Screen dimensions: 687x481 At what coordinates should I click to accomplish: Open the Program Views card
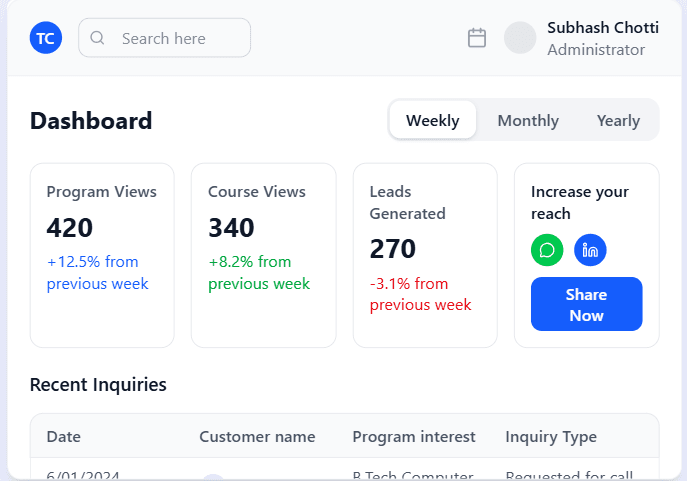pos(102,255)
